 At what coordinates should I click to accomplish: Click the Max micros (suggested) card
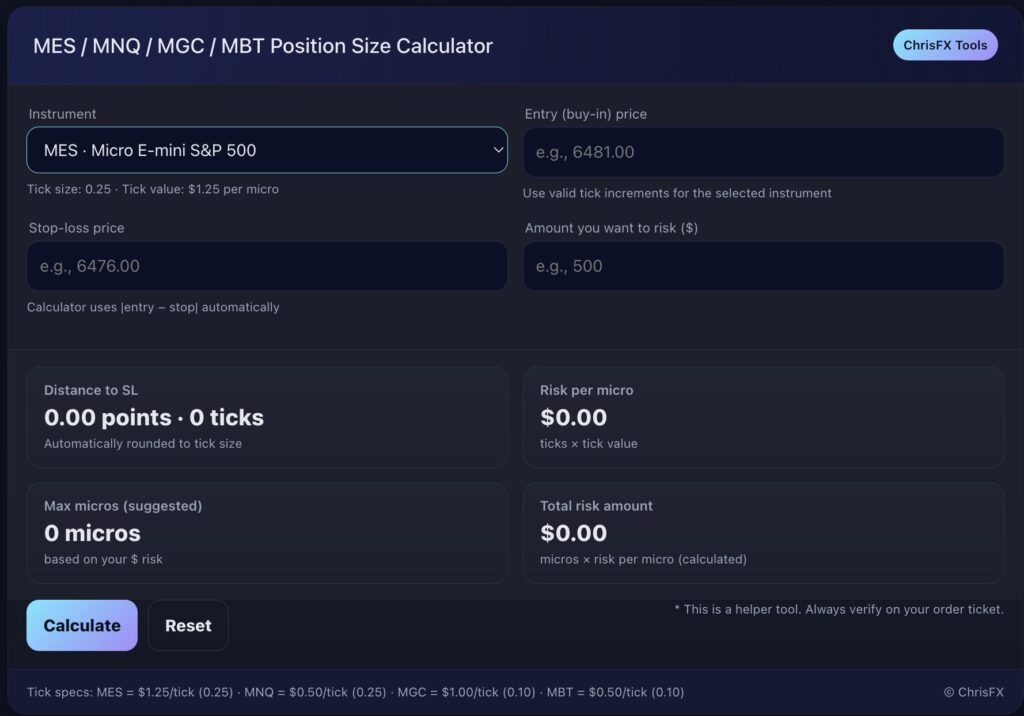[266, 532]
